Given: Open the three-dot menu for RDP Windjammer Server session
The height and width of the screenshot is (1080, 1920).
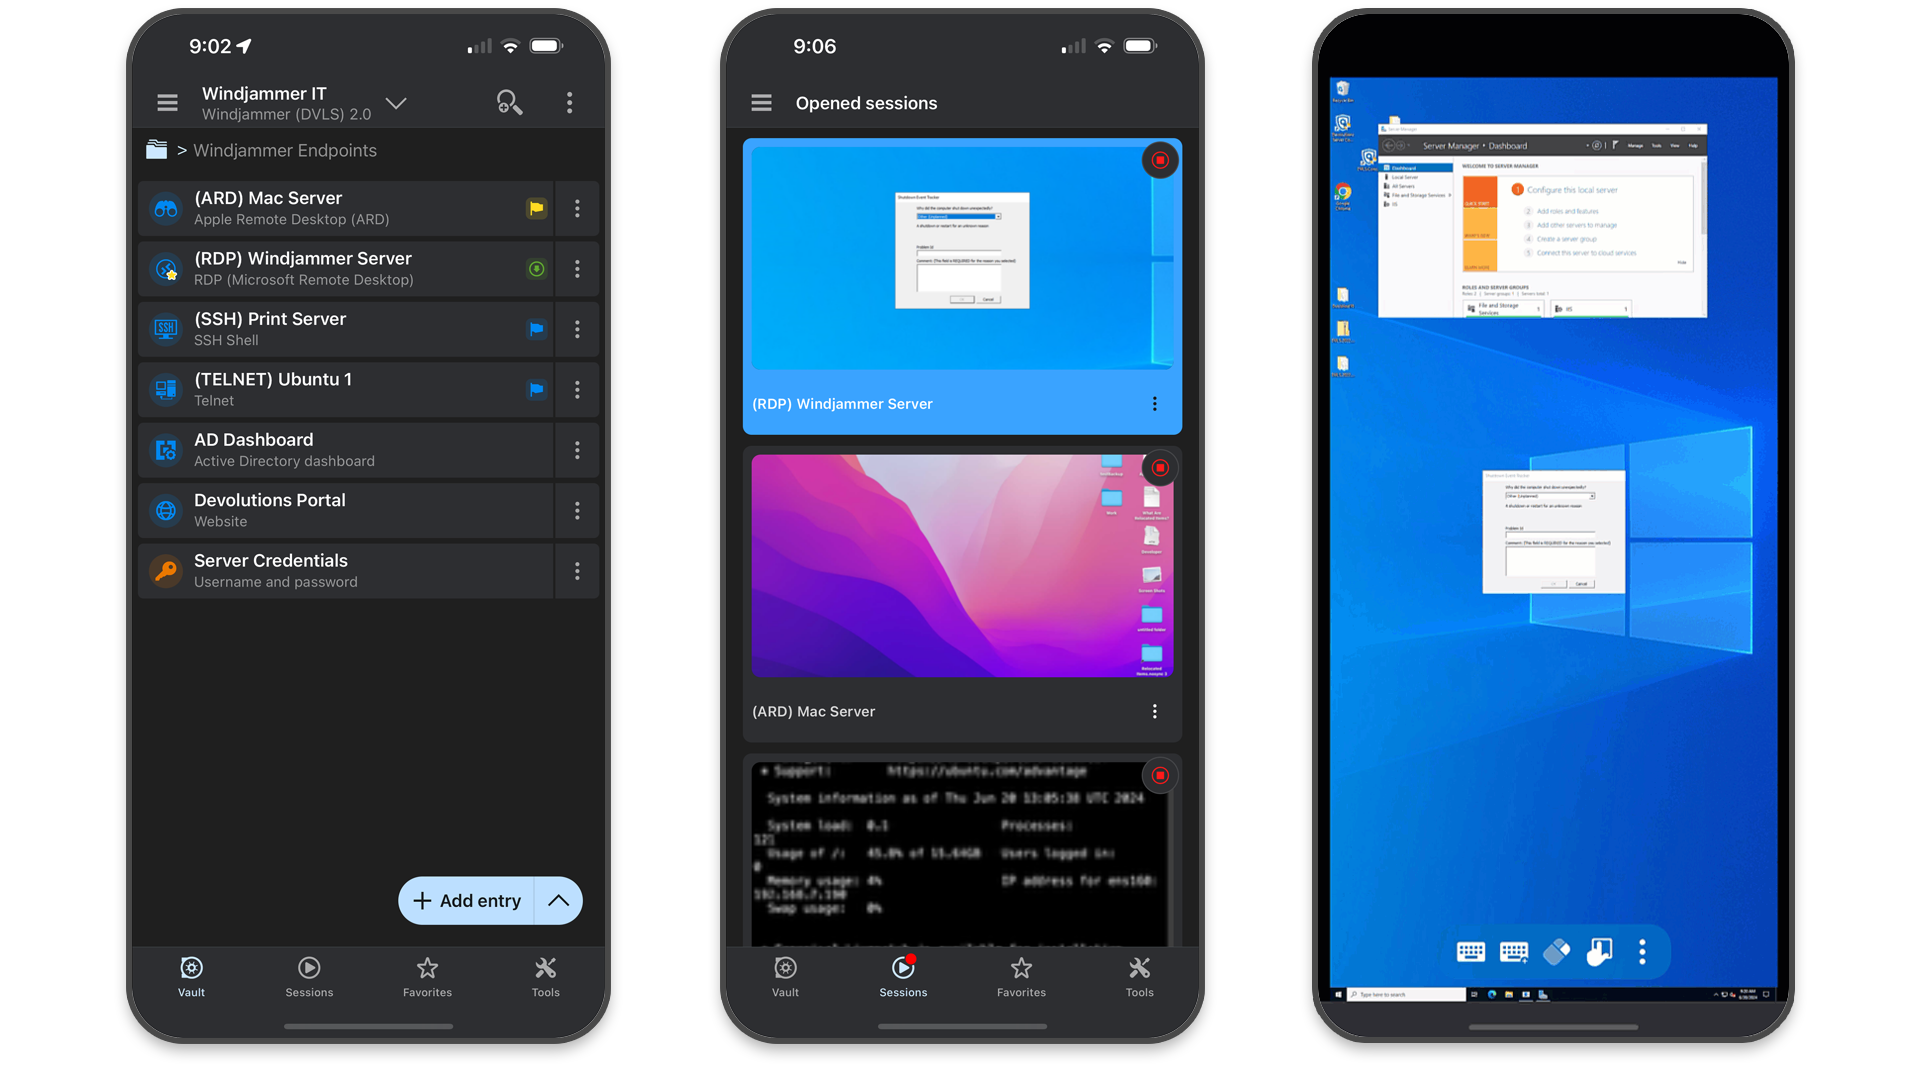Looking at the screenshot, I should pos(1155,405).
